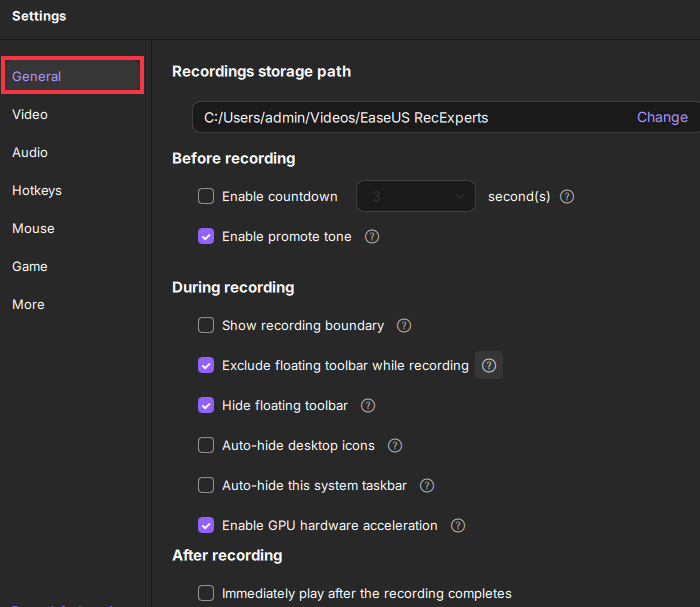This screenshot has width=700, height=607.
Task: Uncheck Enable promote tone
Action: coord(206,236)
